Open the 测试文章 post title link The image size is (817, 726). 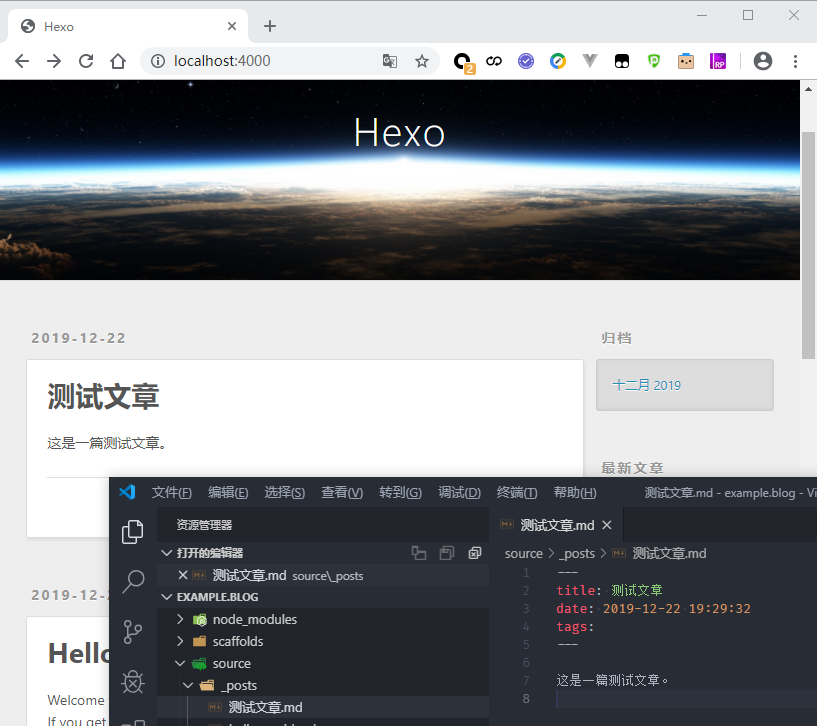click(x=103, y=397)
